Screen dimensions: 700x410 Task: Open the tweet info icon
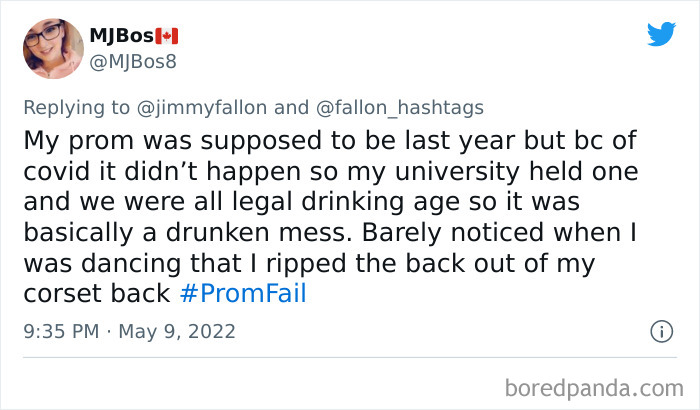[660, 329]
